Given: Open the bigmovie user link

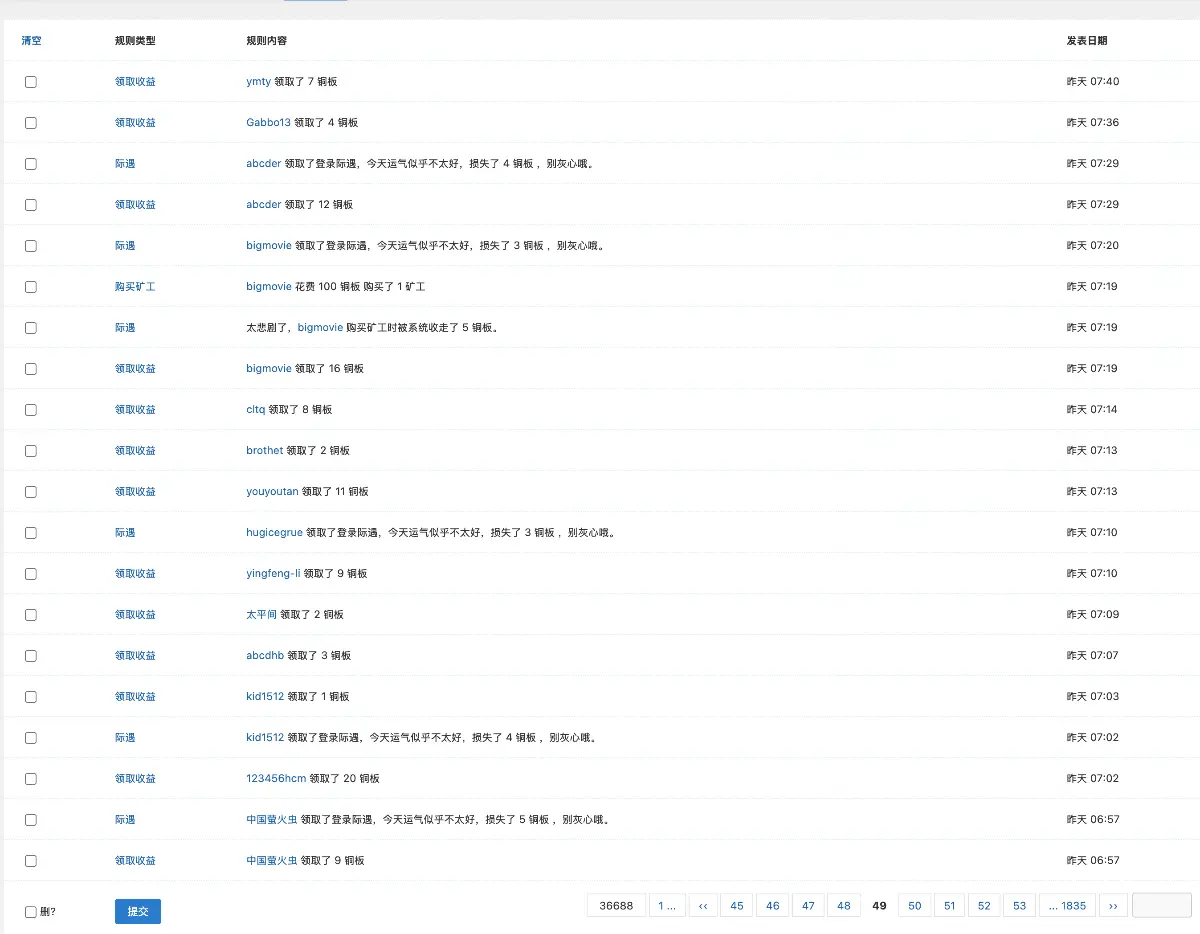Looking at the screenshot, I should 269,245.
